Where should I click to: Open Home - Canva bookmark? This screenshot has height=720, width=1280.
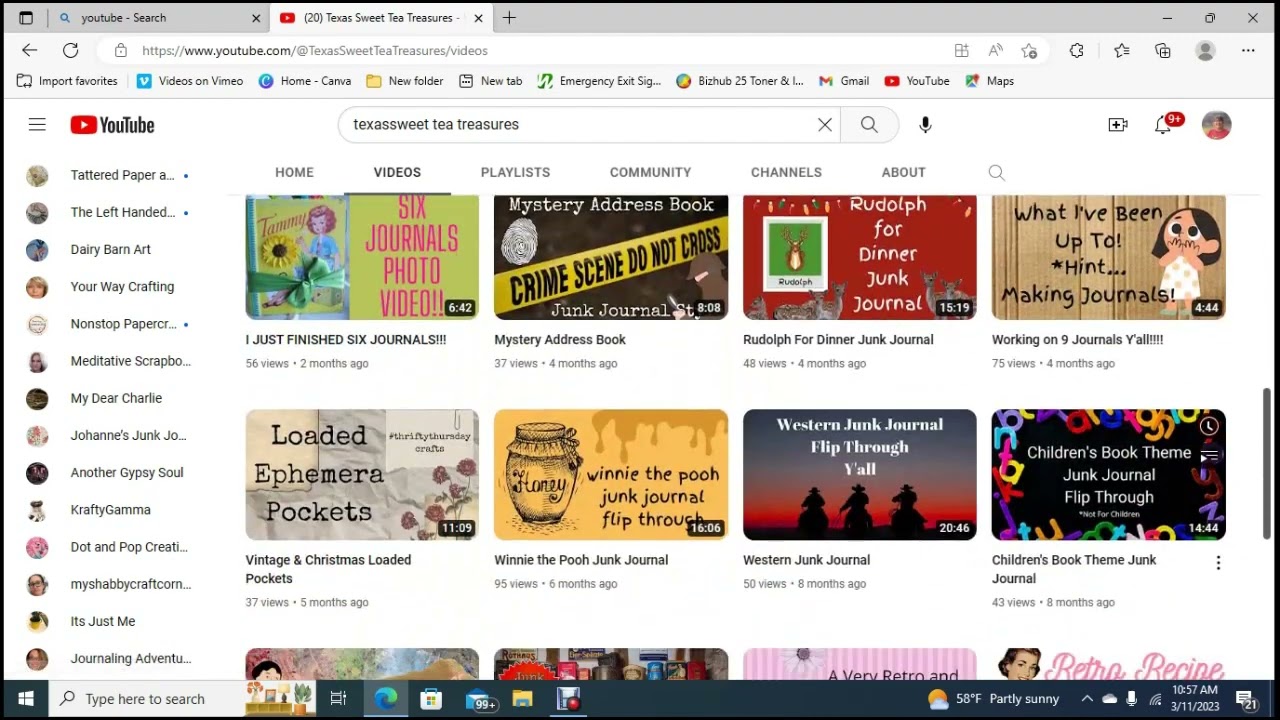305,81
